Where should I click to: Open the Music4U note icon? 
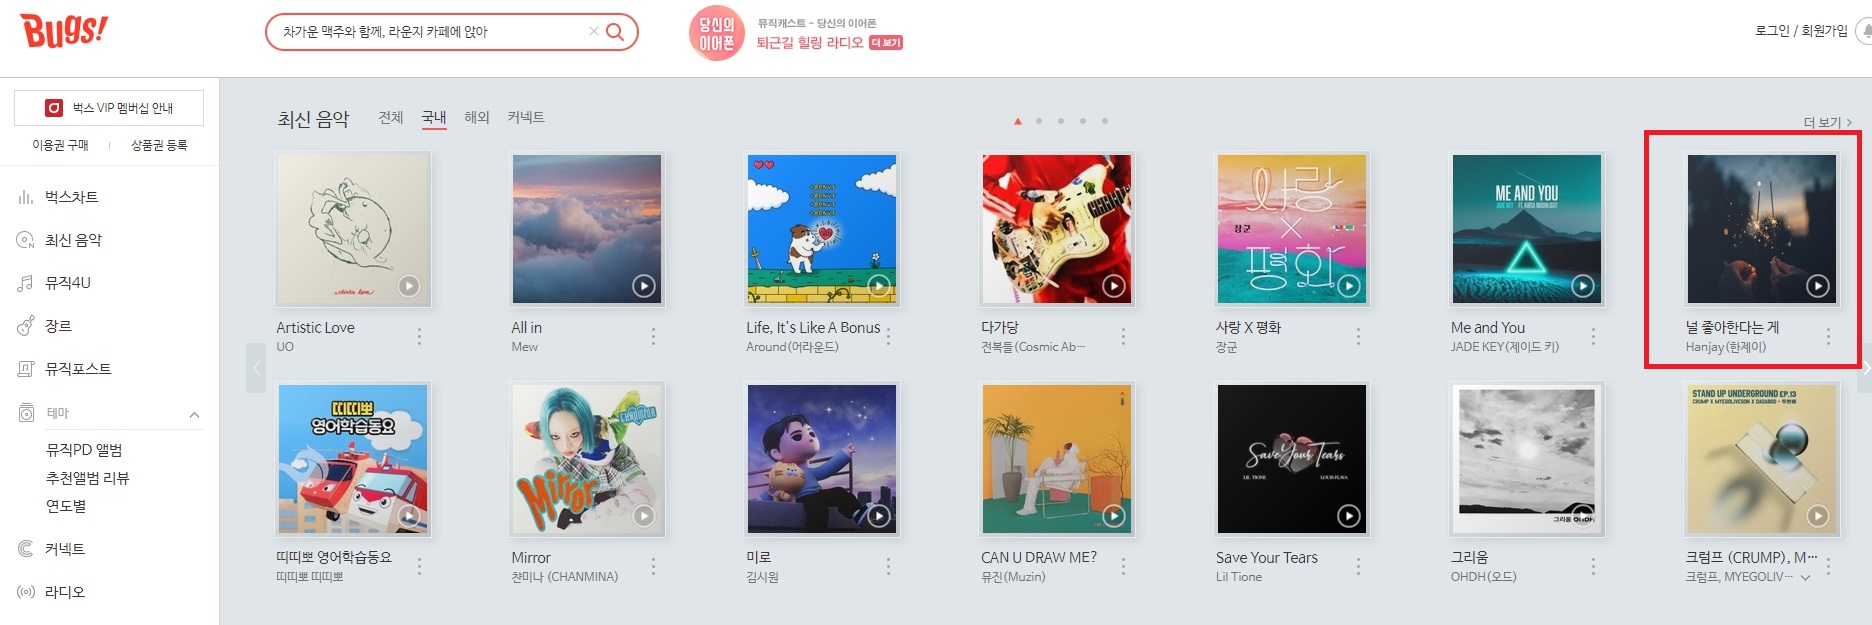[26, 283]
